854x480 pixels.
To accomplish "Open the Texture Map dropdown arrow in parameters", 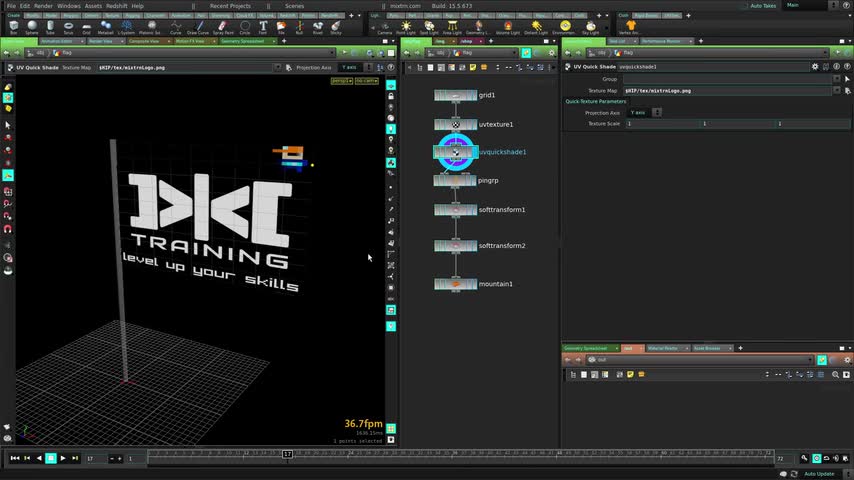I will pyautogui.click(x=837, y=90).
